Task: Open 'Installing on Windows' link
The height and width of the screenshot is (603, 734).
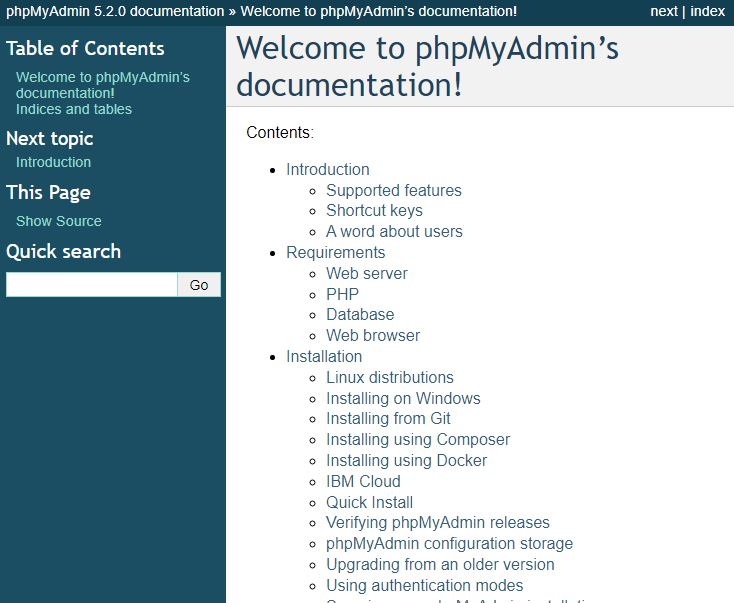Action: pos(403,398)
